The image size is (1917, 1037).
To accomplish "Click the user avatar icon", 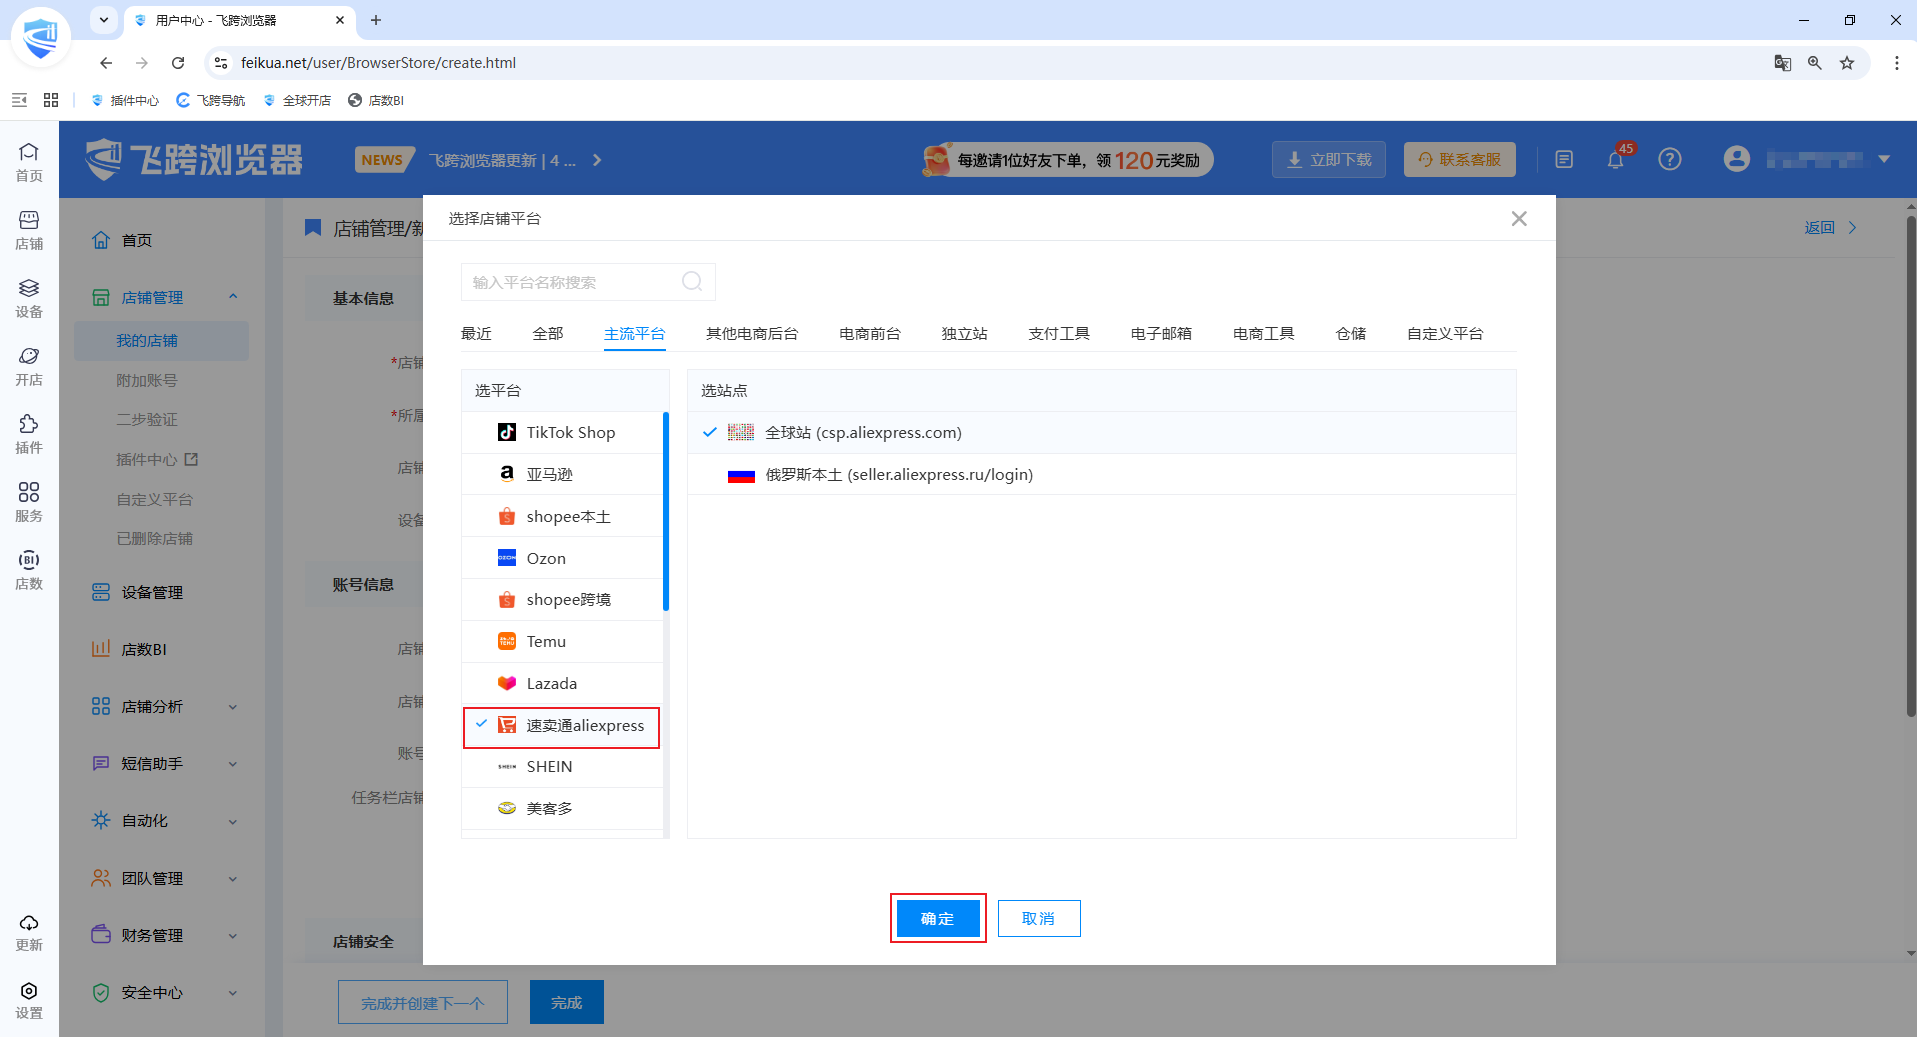I will point(1737,159).
